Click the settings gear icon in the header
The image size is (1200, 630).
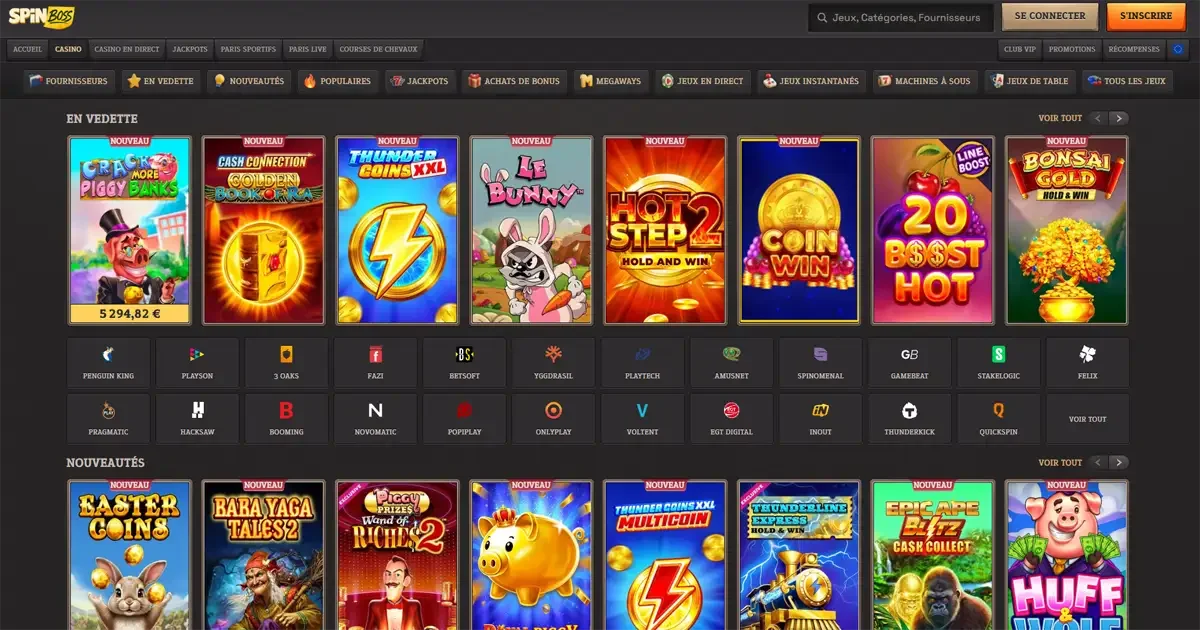1177,49
